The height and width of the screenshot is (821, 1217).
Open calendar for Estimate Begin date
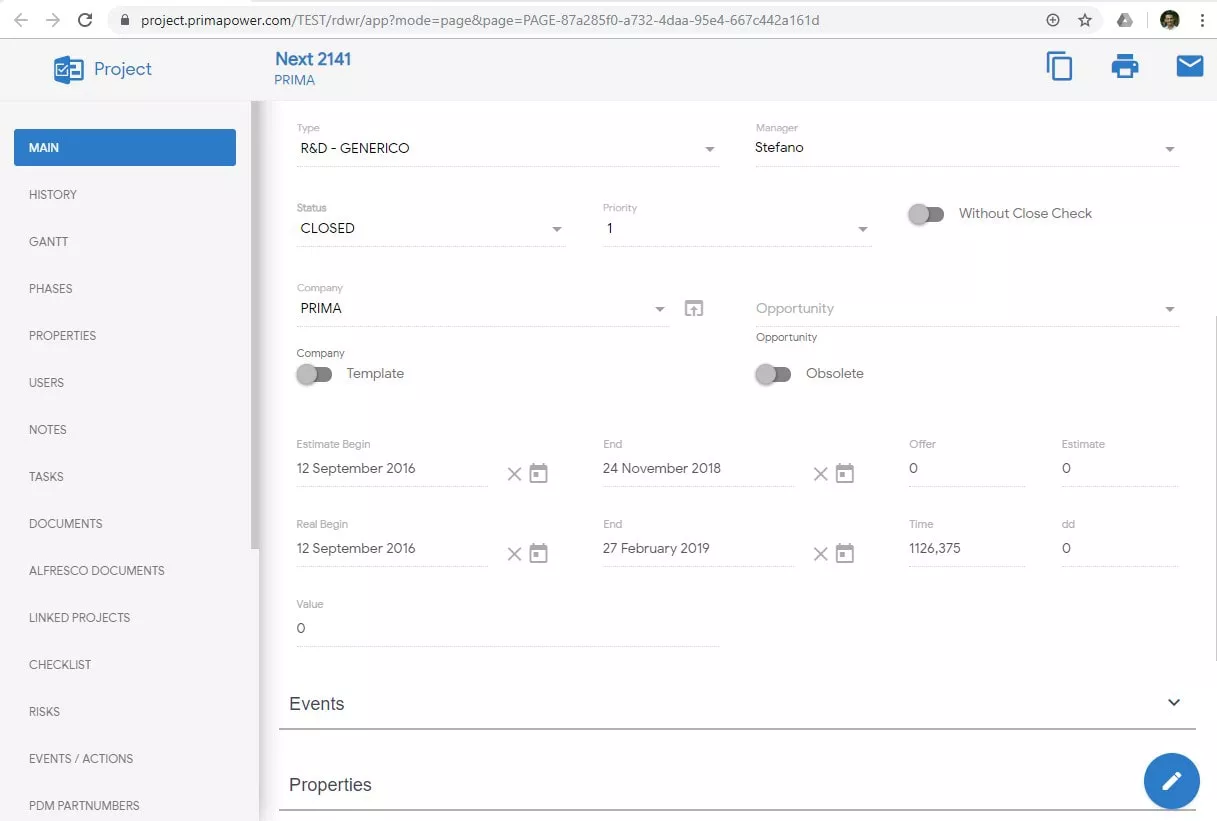point(538,473)
